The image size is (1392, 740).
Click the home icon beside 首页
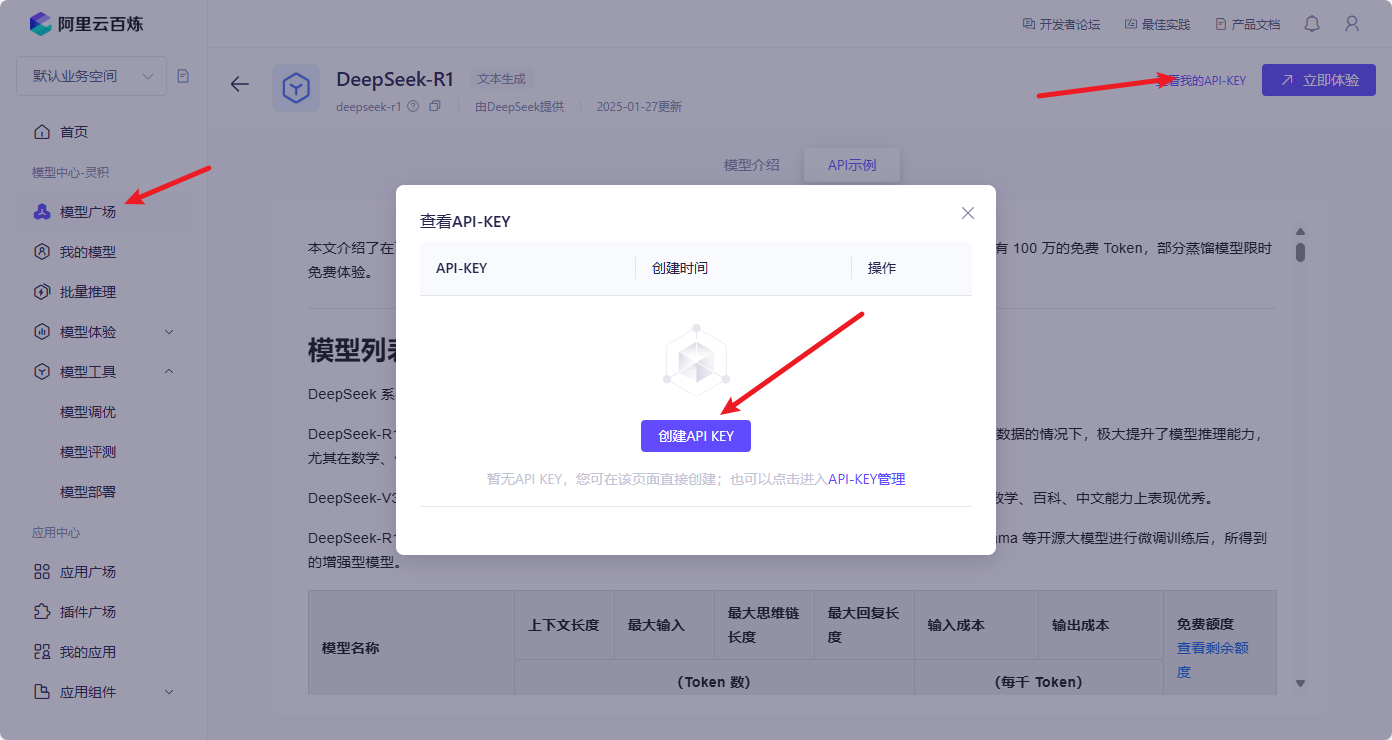pos(42,132)
